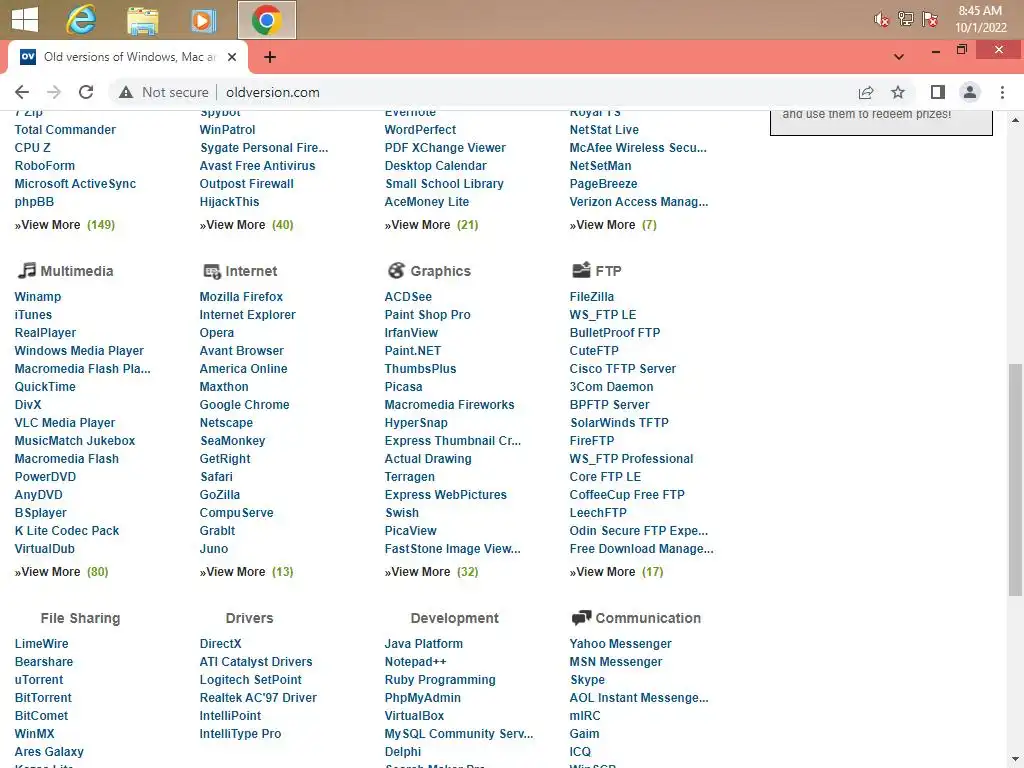Screen dimensions: 1024x768
Task: Open the DirectX link
Action: tap(220, 643)
